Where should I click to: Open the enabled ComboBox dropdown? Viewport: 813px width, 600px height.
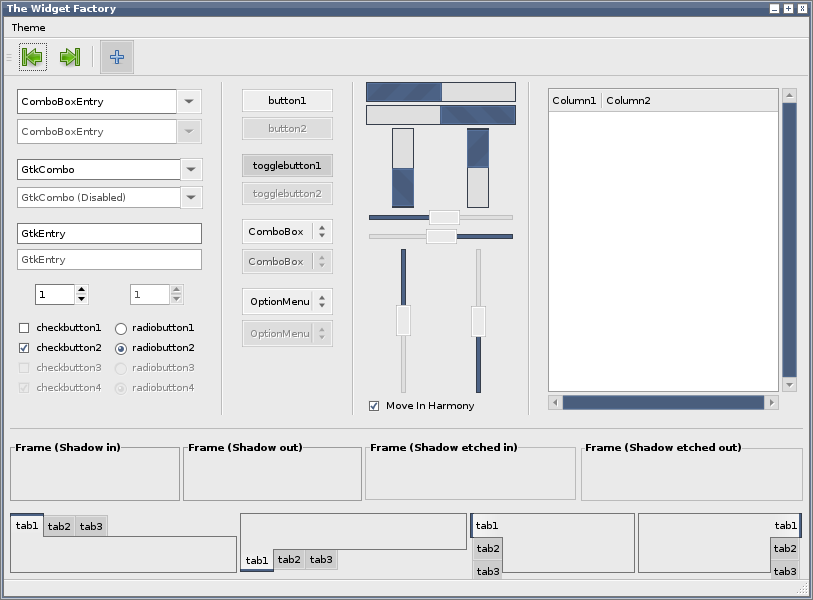pos(287,232)
